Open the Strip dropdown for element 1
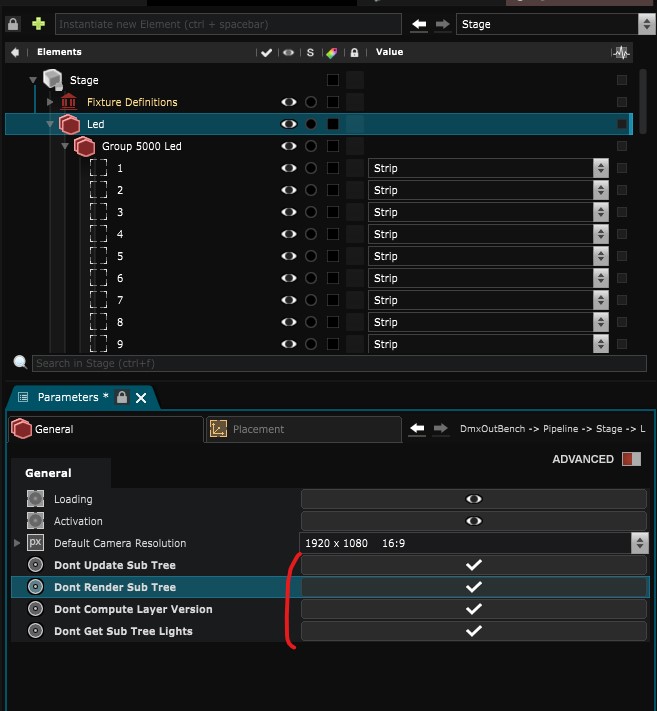Image resolution: width=657 pixels, height=711 pixels. pos(600,168)
